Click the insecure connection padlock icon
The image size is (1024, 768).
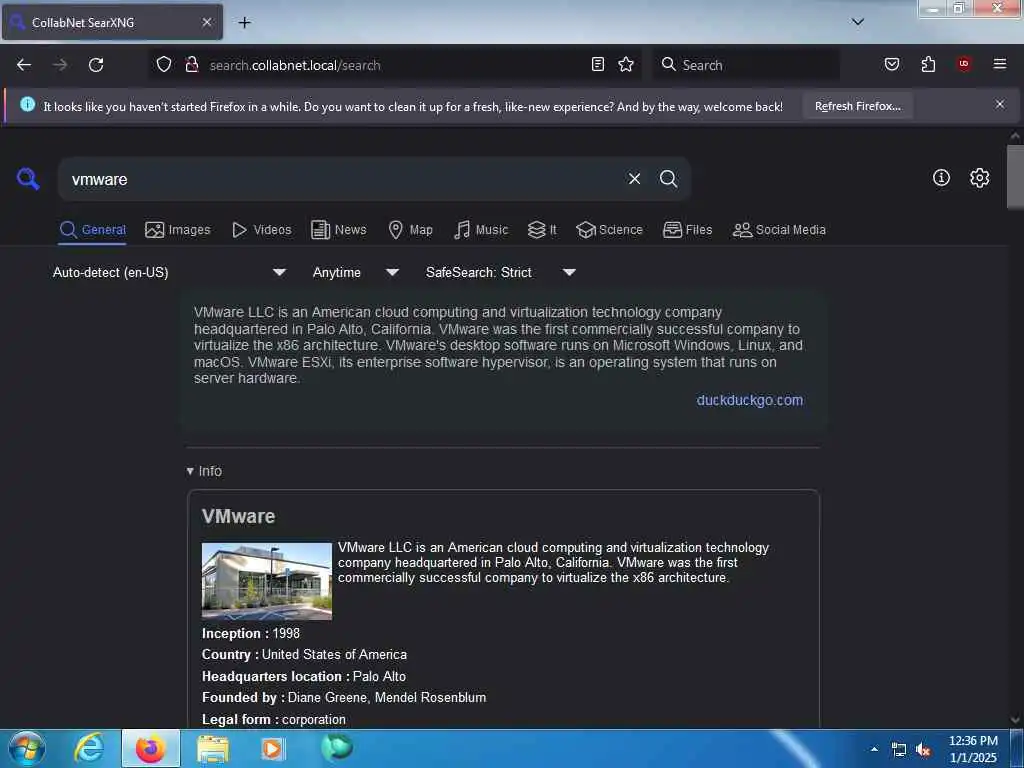pyautogui.click(x=191, y=65)
